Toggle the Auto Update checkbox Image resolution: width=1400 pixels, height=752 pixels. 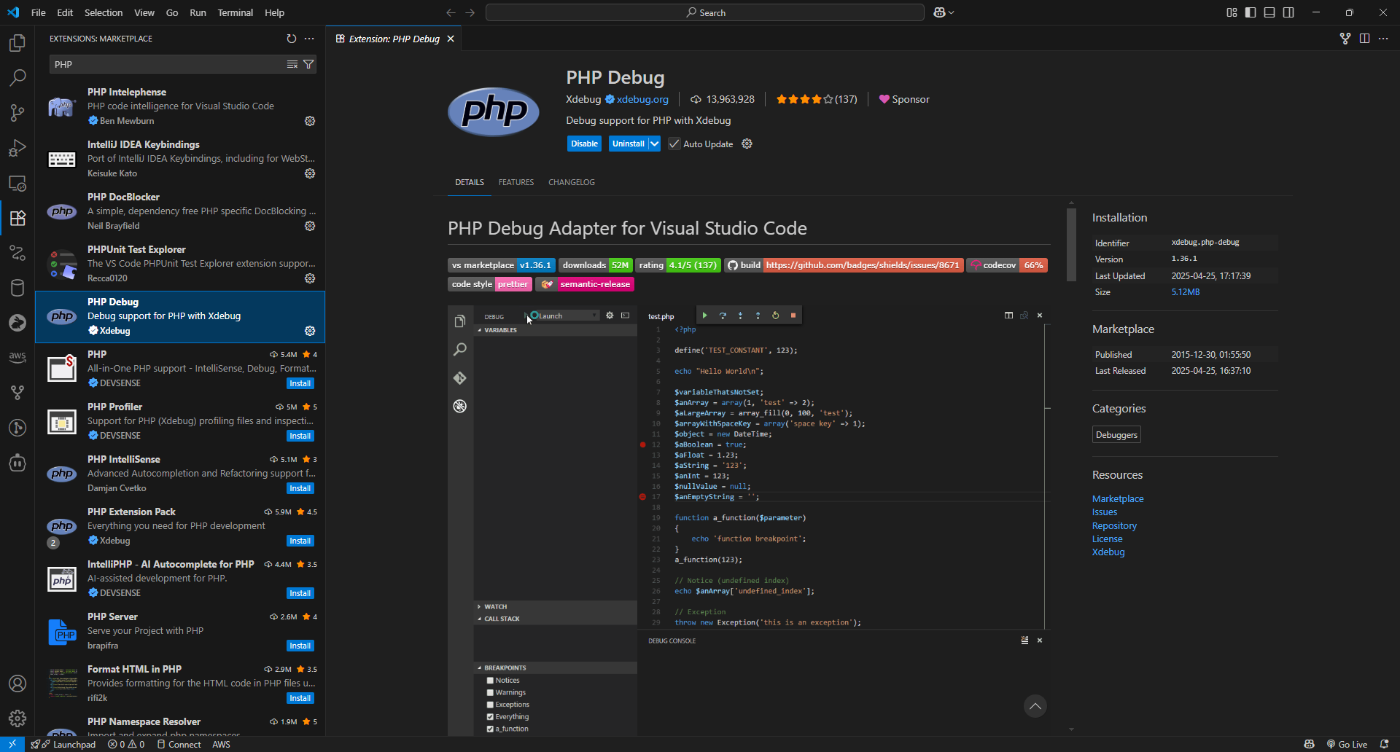tap(674, 144)
